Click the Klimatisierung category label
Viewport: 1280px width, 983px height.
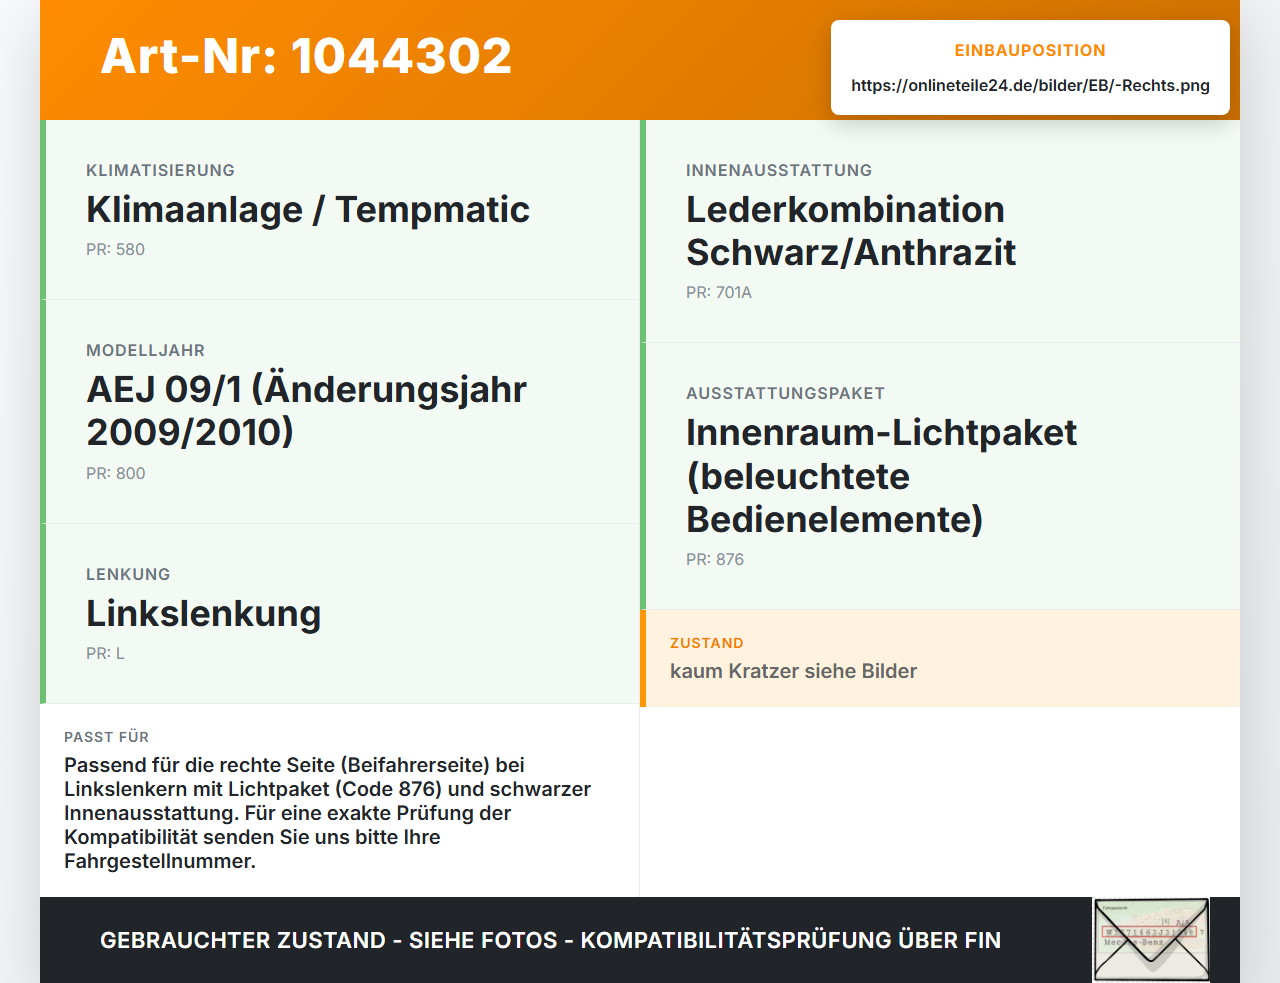coord(160,171)
